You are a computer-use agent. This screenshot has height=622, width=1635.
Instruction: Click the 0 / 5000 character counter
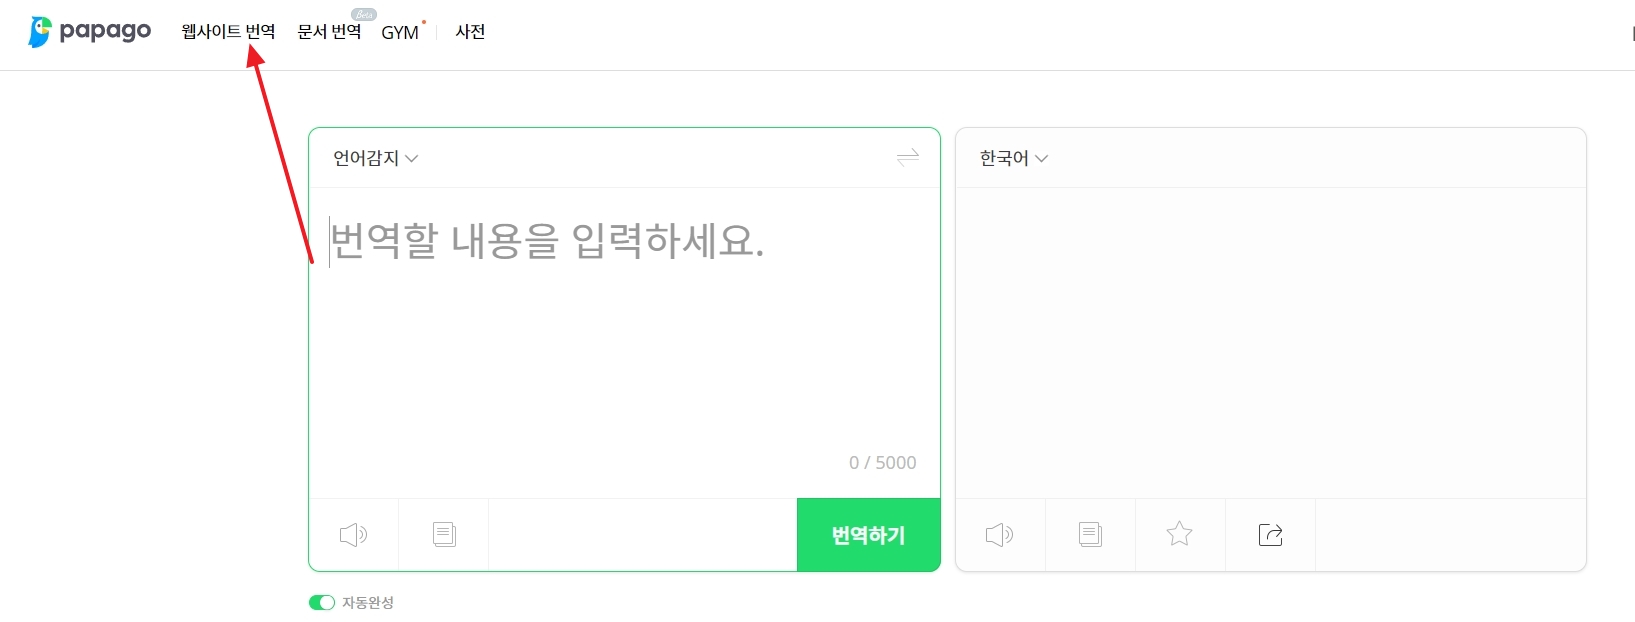(882, 462)
